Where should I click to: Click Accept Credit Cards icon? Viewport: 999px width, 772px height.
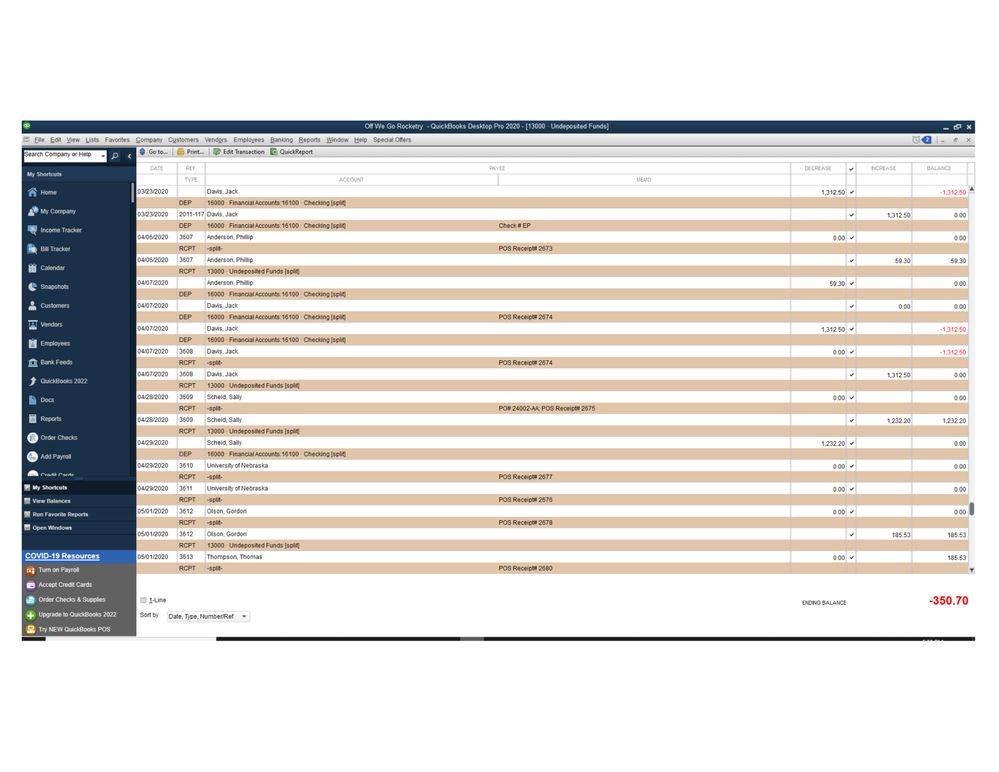[x=31, y=585]
